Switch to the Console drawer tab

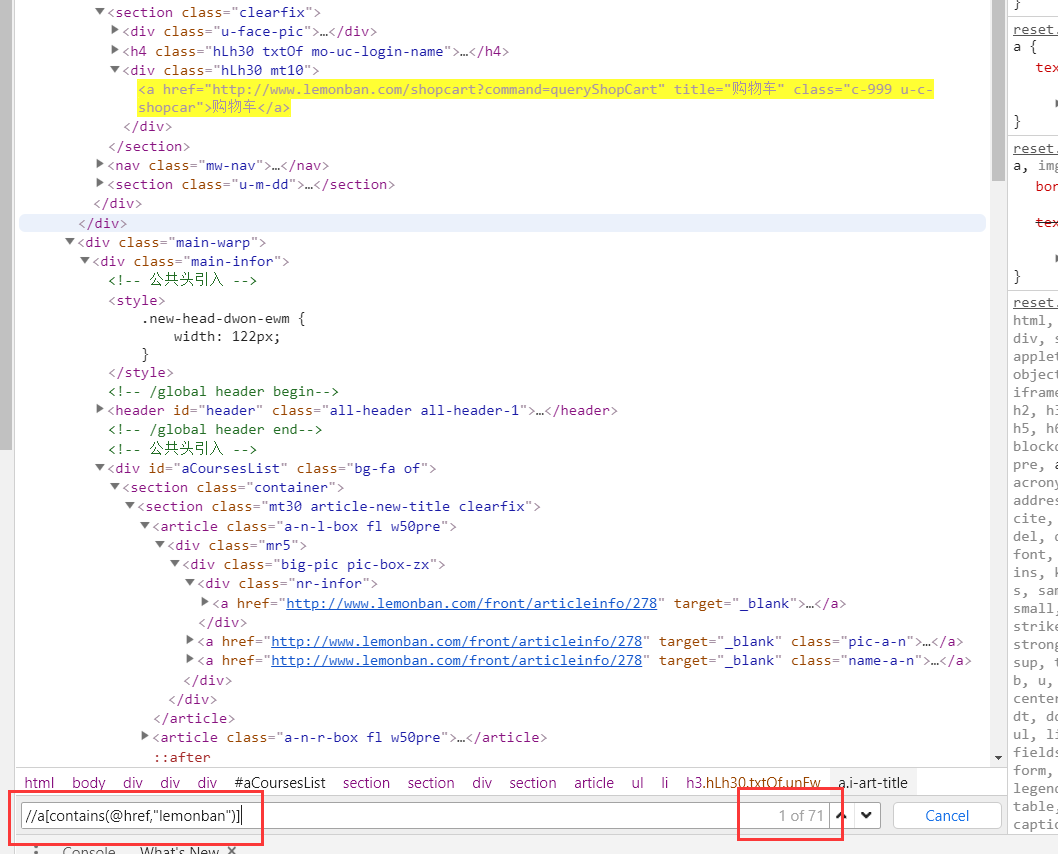coord(89,850)
